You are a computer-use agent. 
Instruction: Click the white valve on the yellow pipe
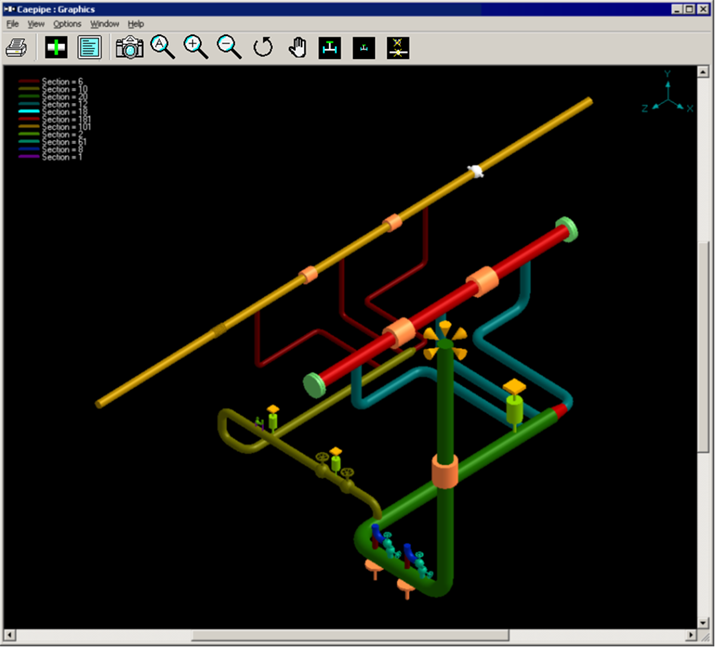pos(475,171)
